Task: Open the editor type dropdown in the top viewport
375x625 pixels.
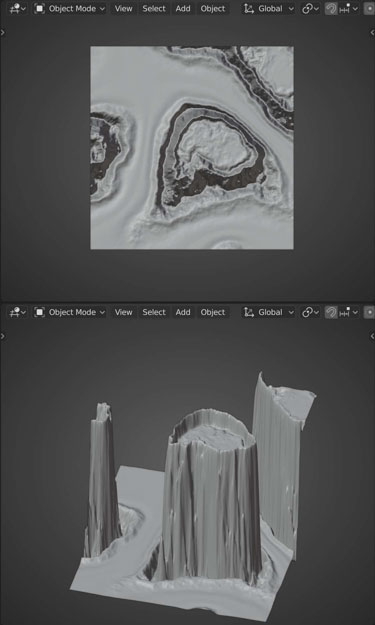Action: coord(18,8)
